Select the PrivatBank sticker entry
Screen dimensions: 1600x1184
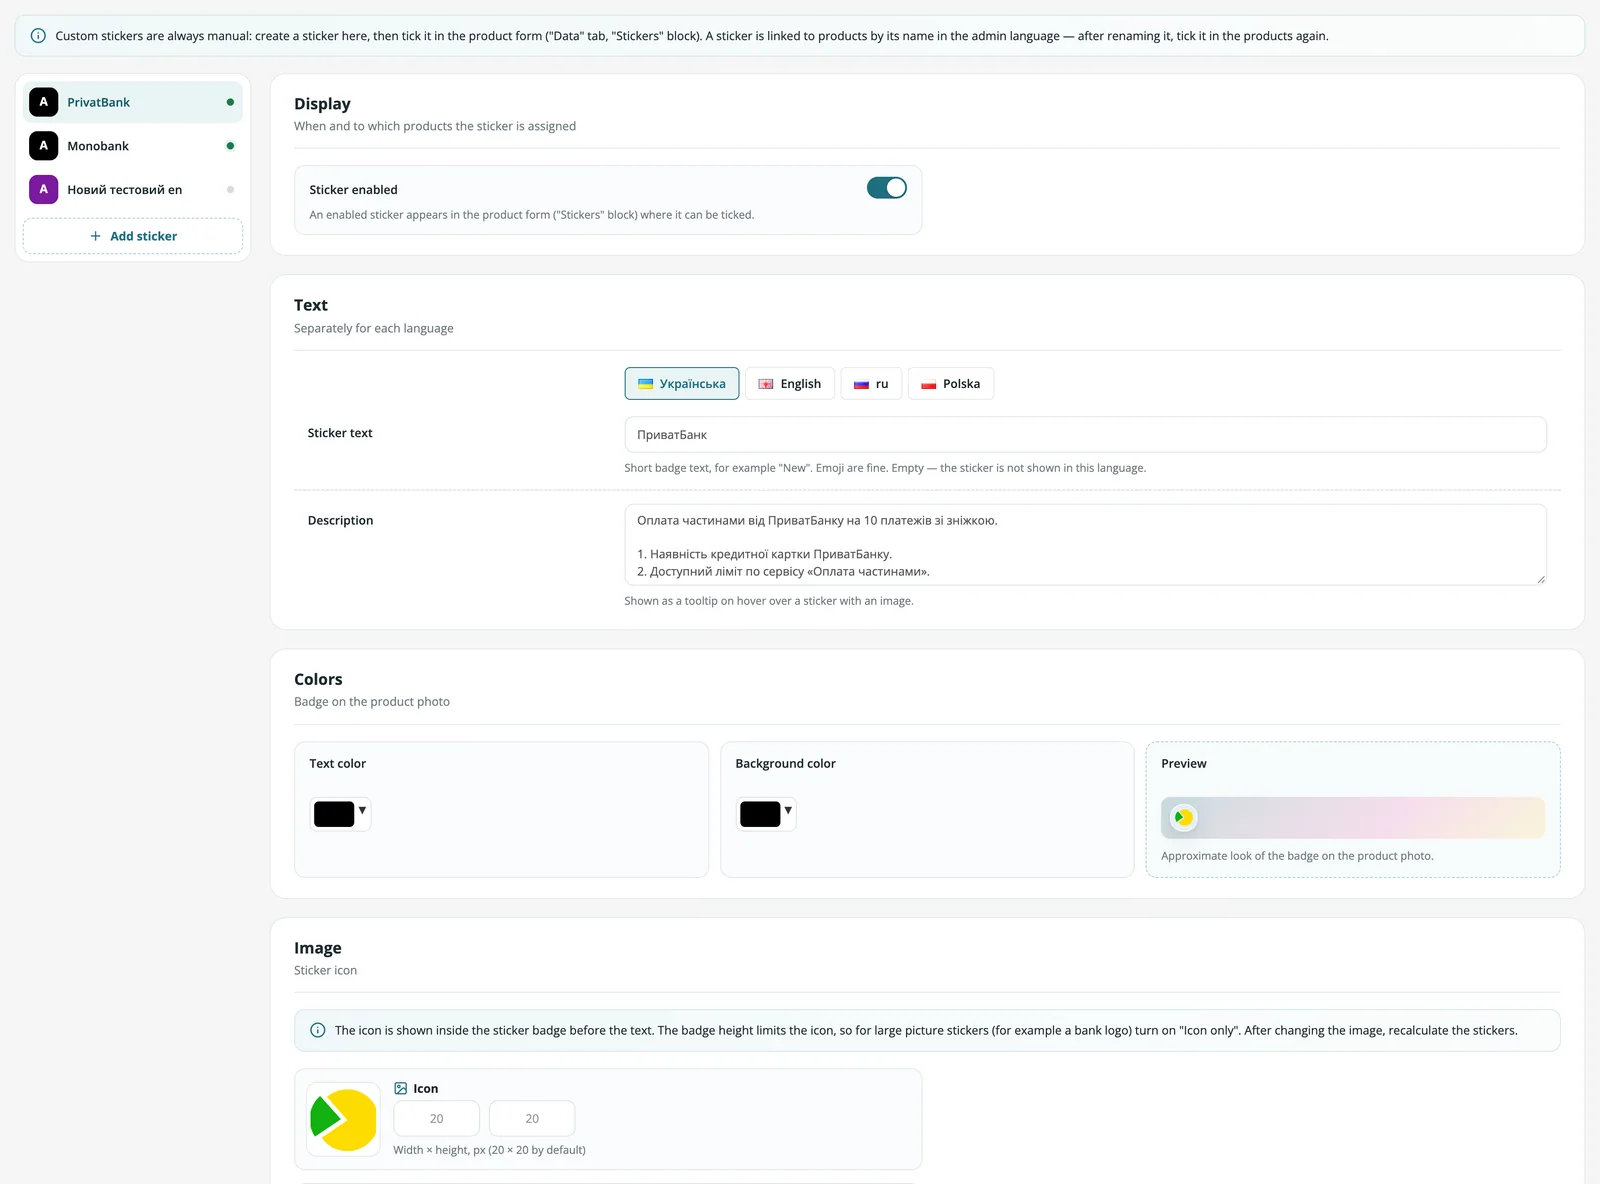pos(133,102)
